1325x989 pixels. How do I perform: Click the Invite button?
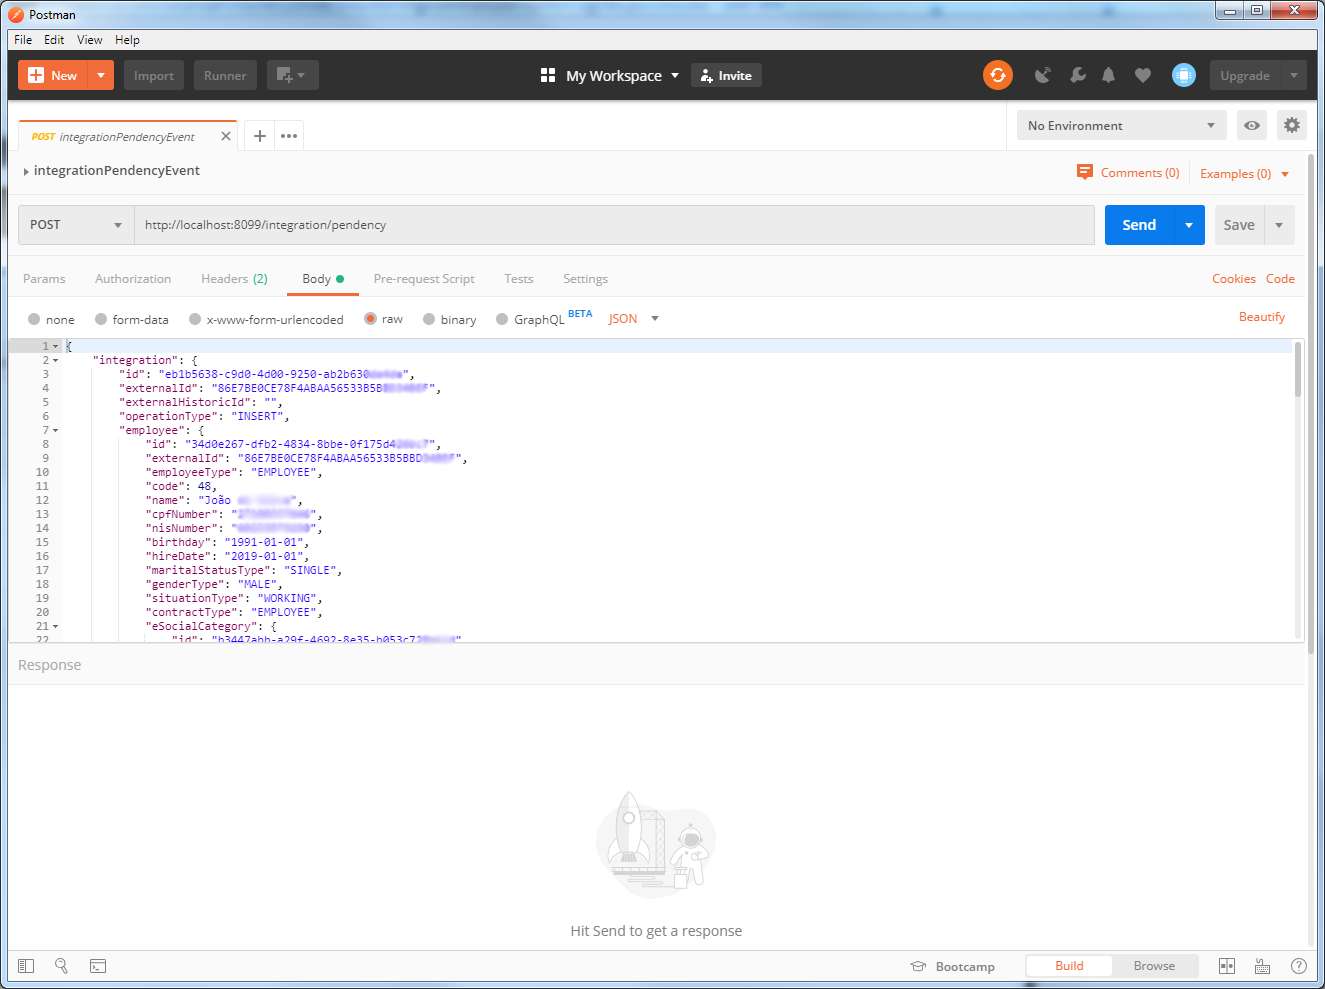(726, 75)
